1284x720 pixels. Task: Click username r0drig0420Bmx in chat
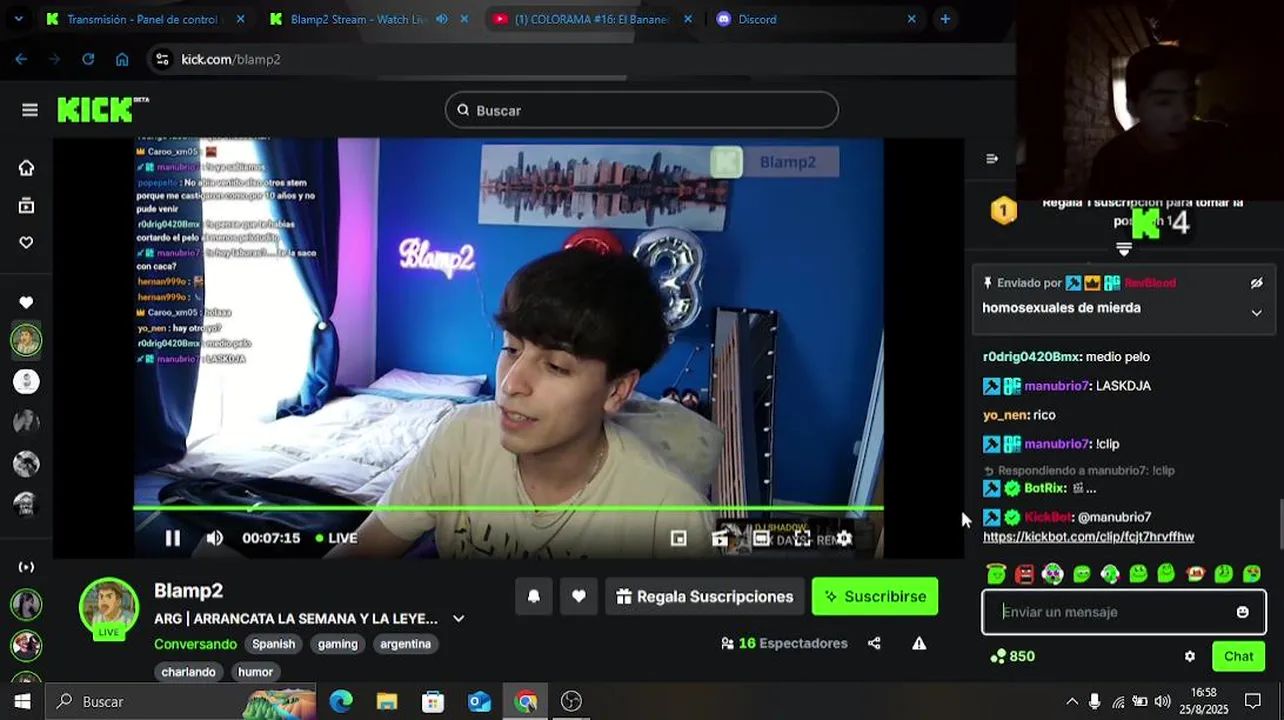click(x=1031, y=356)
